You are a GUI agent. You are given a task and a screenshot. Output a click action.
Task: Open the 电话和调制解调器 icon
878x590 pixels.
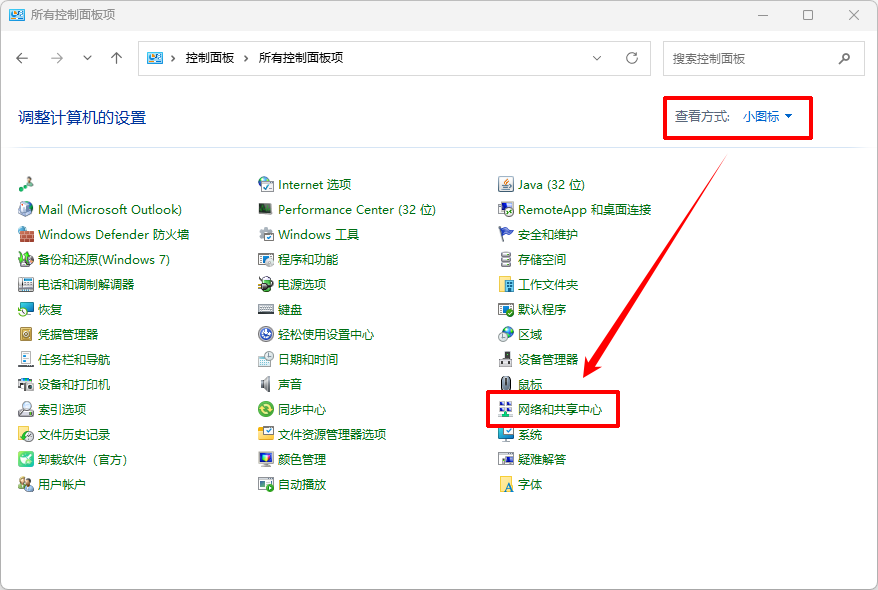[x=26, y=284]
